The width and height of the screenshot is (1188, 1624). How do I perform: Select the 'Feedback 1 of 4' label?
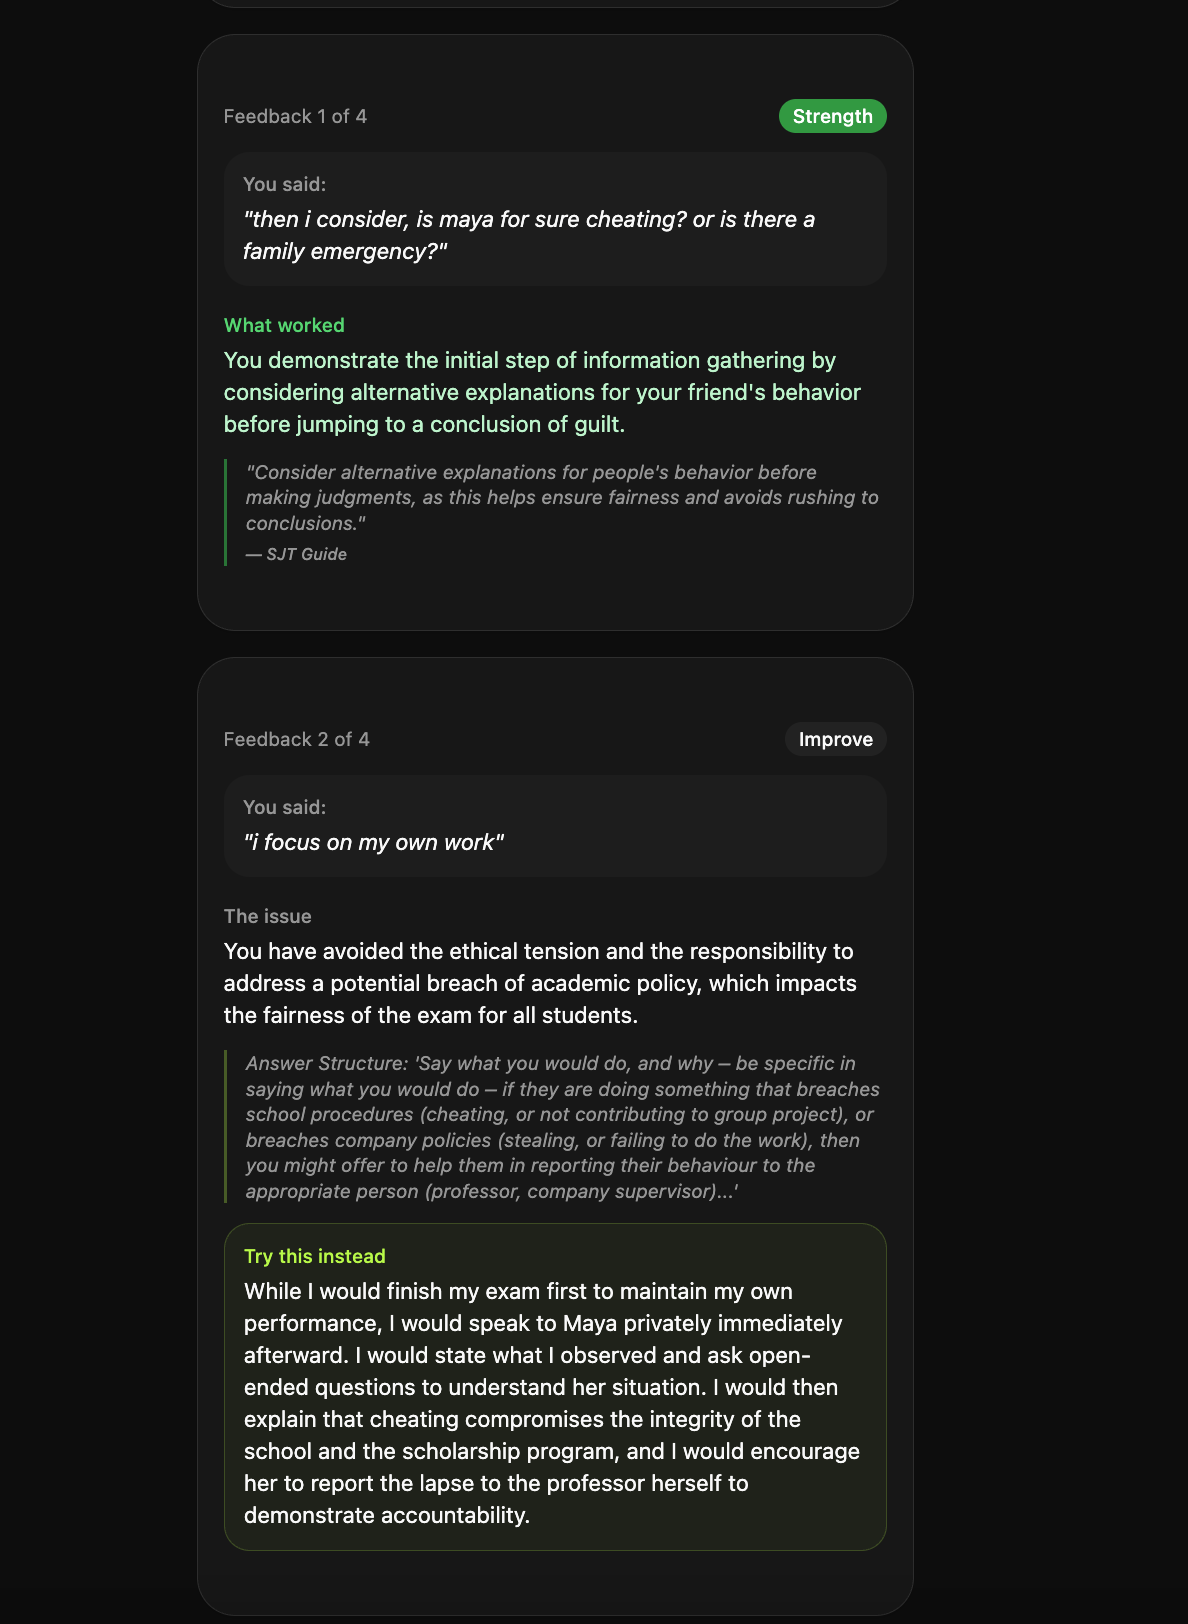[295, 116]
